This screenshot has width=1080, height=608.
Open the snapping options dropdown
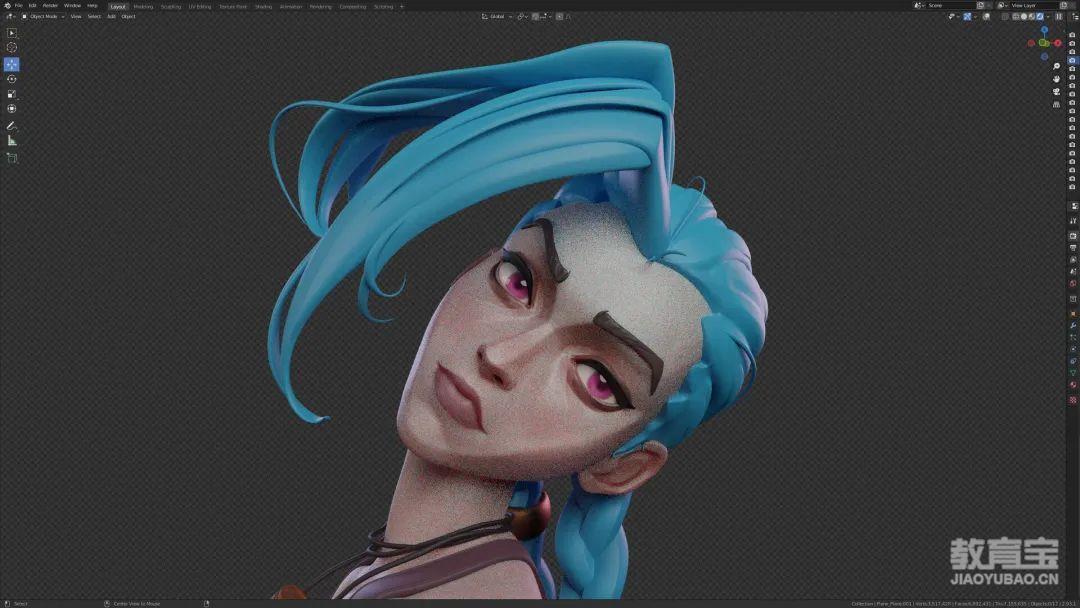(x=544, y=17)
